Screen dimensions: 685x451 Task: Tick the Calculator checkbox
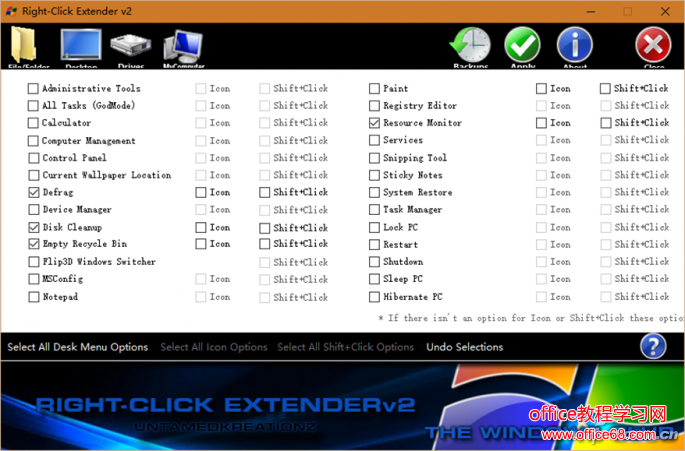point(33,123)
